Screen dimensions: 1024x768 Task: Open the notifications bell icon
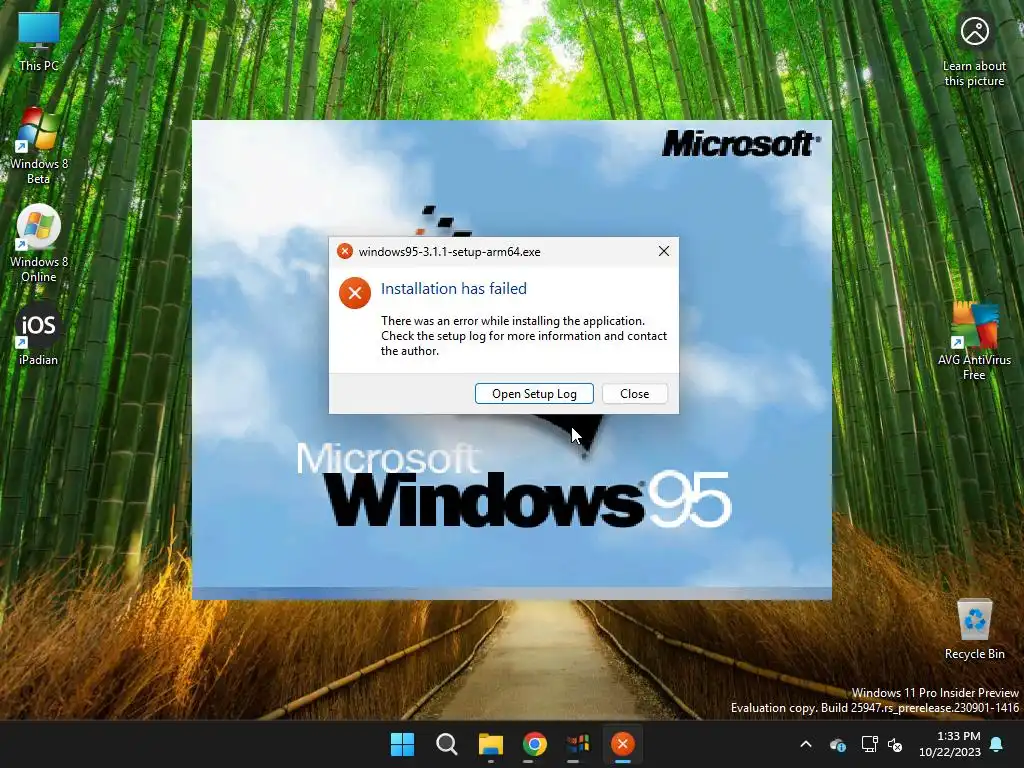point(997,744)
